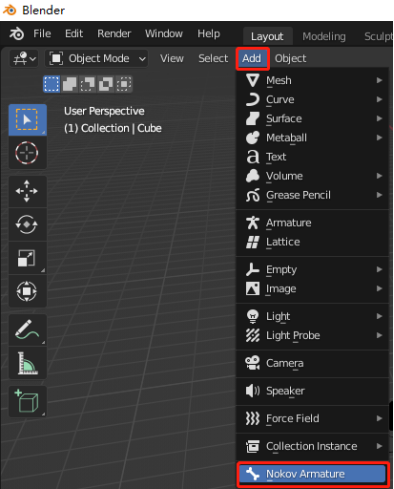Choose the Annotate pencil tool

click(27, 330)
